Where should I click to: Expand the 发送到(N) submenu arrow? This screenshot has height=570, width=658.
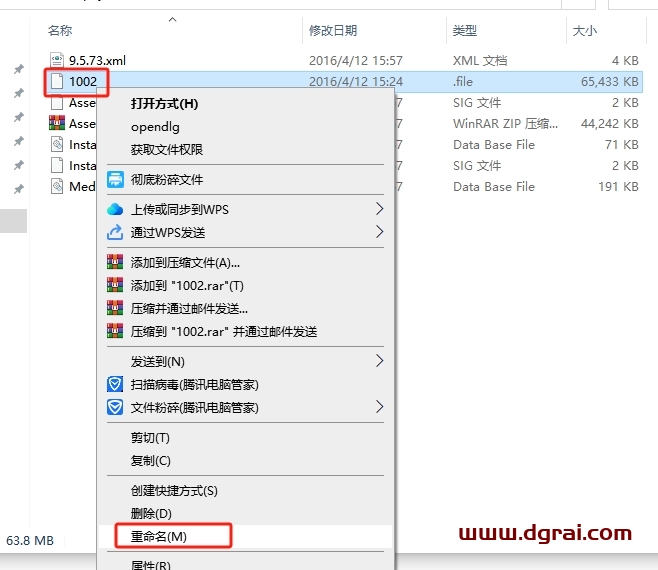tap(379, 361)
